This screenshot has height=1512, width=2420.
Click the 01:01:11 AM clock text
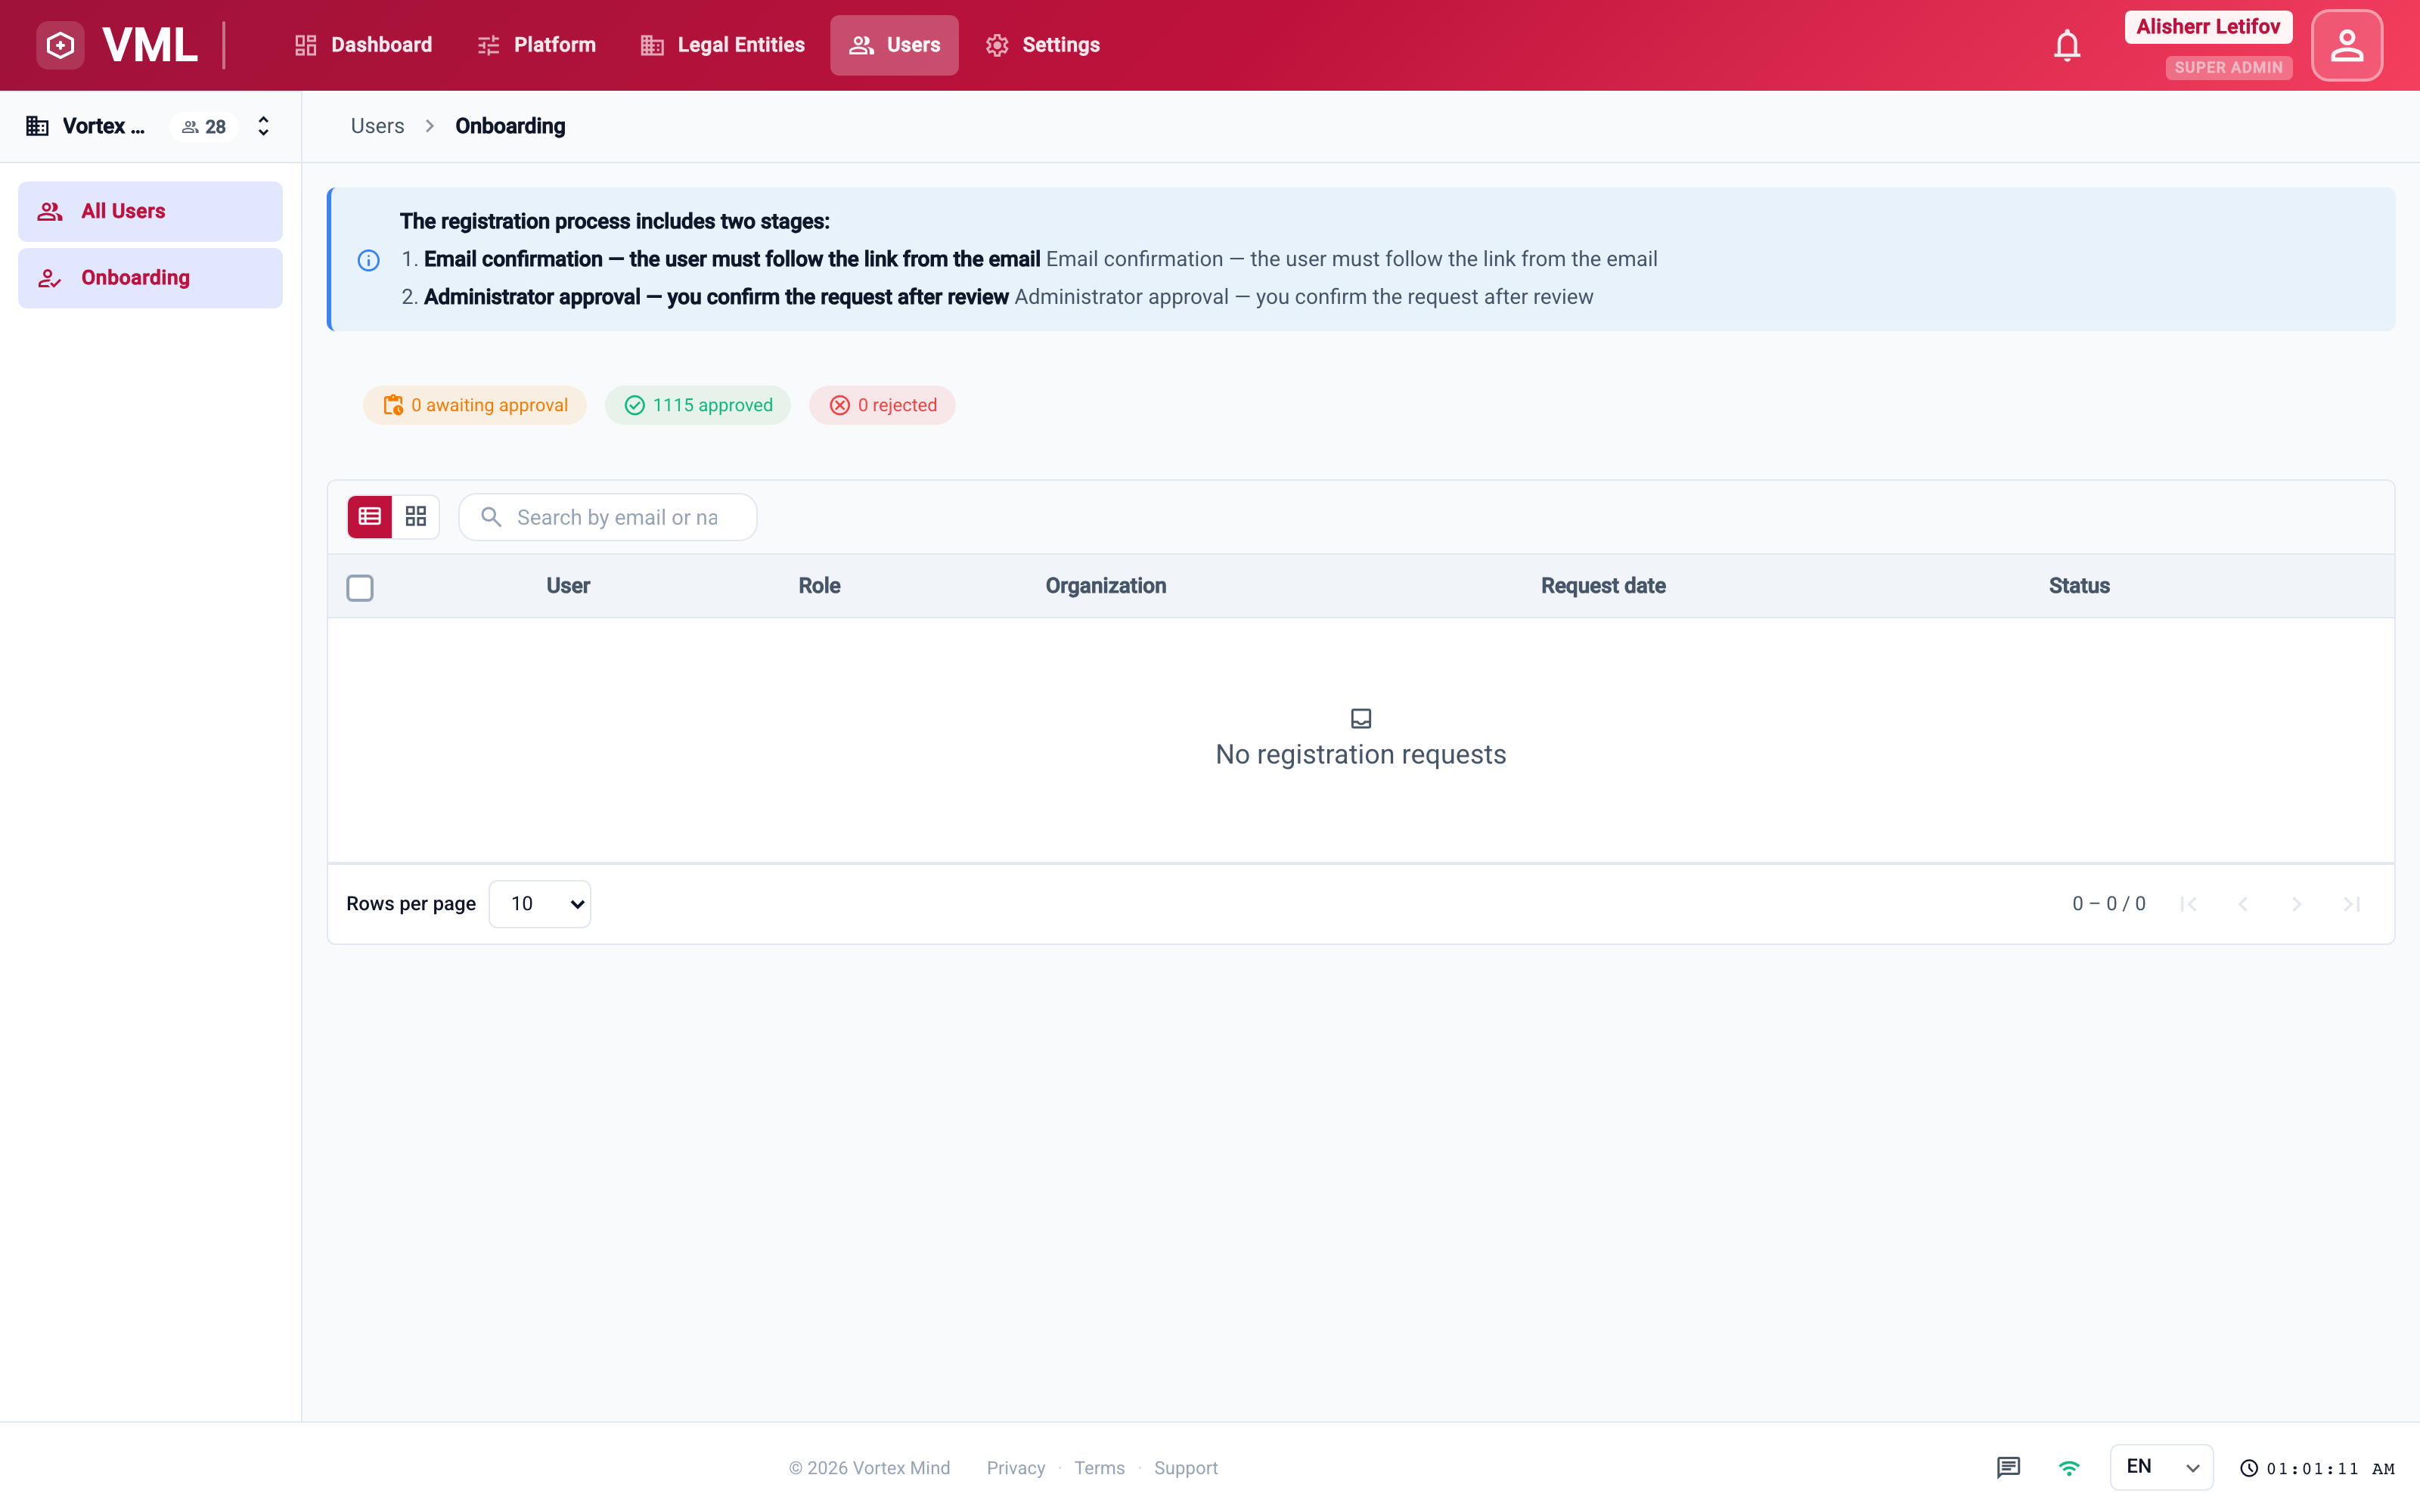coord(2330,1468)
